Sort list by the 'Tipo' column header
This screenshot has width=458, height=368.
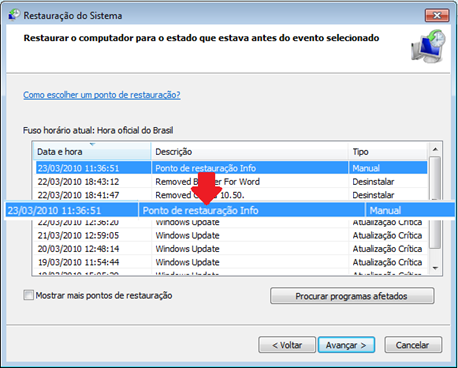388,152
